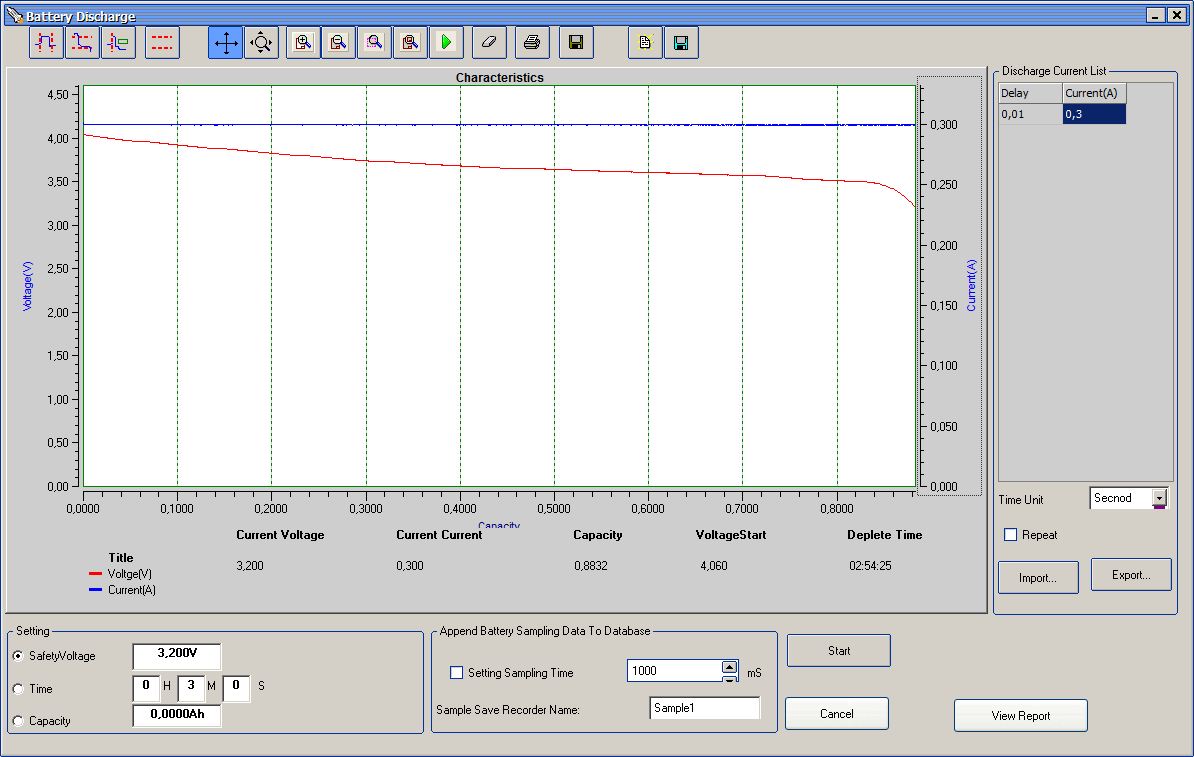Click the zoom out magnifier icon
The width and height of the screenshot is (1194, 757).
coord(339,43)
